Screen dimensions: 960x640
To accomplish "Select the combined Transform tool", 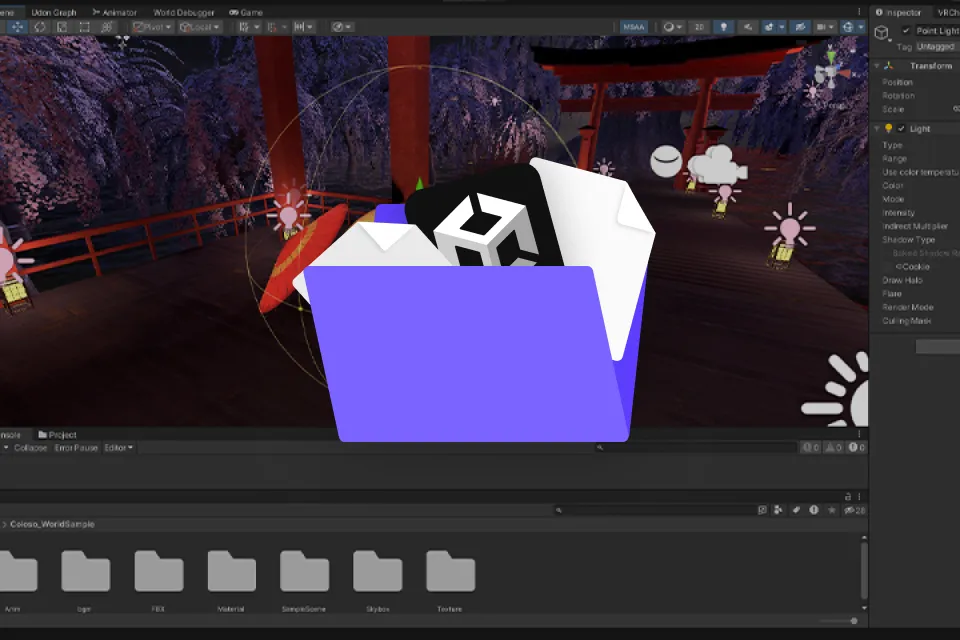I will (107, 27).
